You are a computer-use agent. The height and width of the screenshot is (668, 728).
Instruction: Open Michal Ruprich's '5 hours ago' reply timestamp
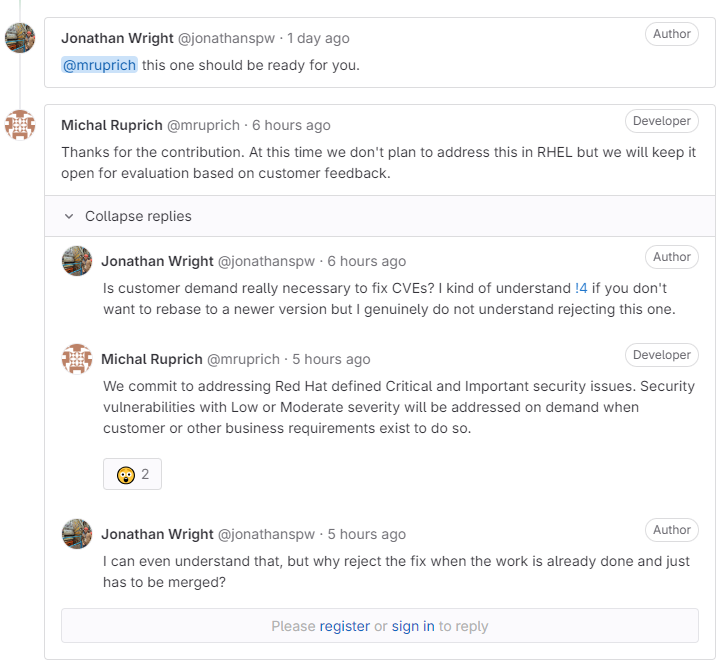[331, 359]
